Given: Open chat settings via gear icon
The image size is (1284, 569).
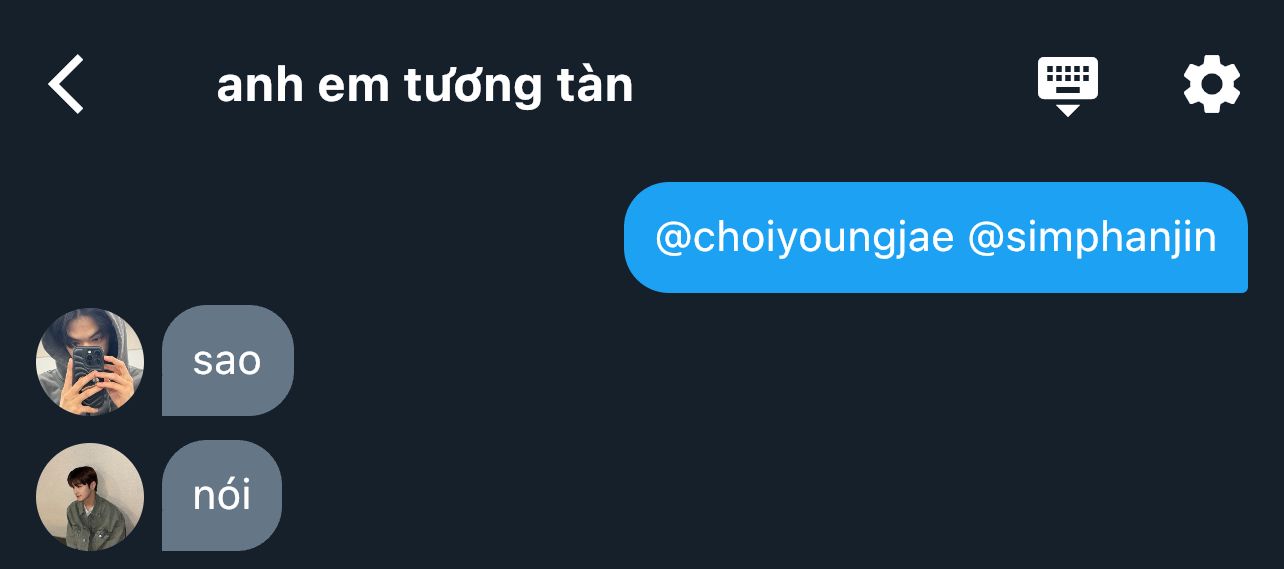Looking at the screenshot, I should click(1212, 84).
